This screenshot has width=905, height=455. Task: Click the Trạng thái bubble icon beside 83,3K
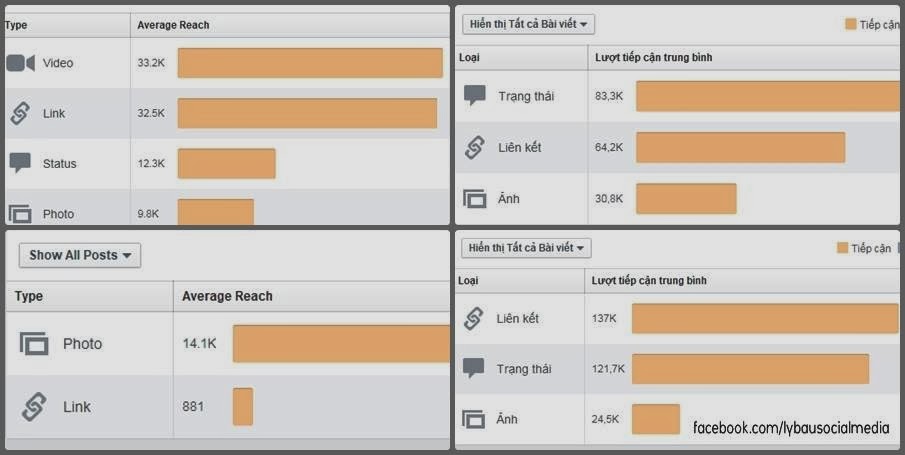point(474,95)
